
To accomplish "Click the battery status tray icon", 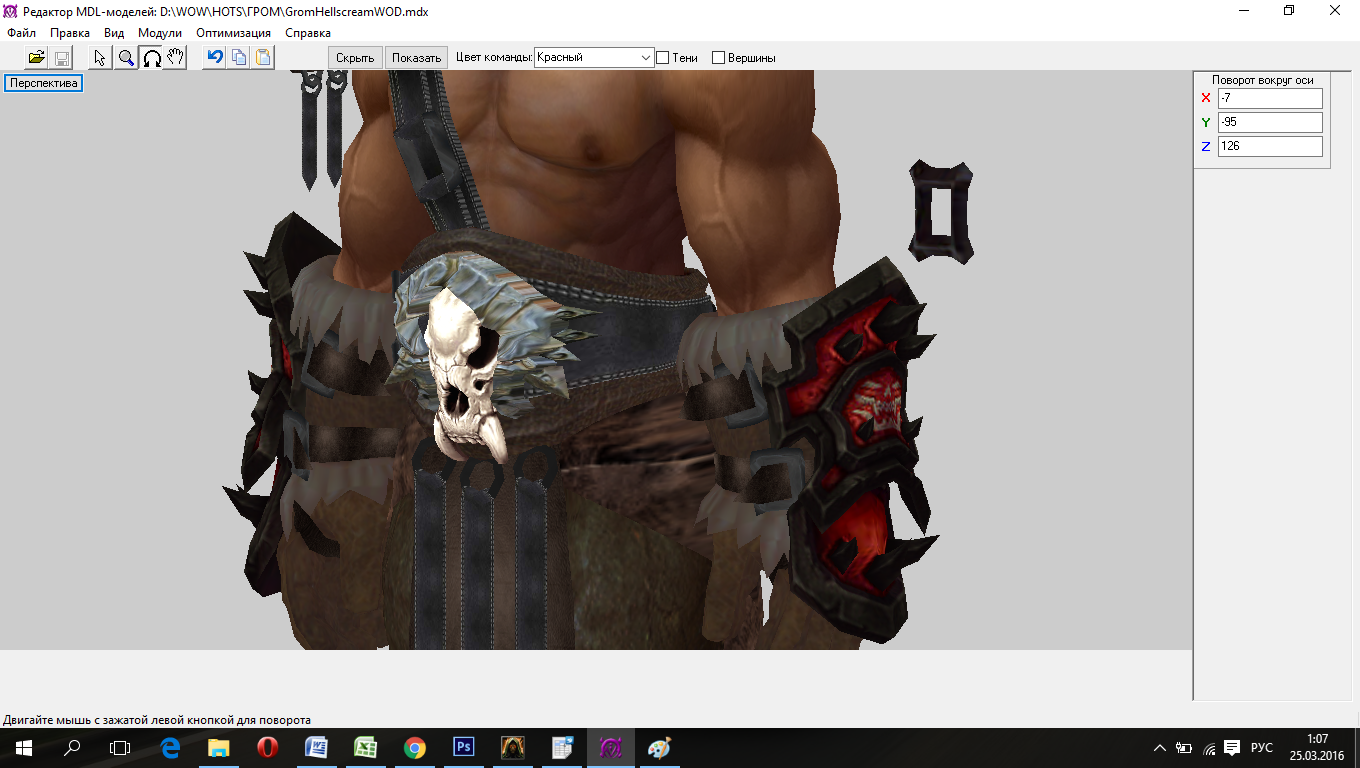I will 1184,748.
